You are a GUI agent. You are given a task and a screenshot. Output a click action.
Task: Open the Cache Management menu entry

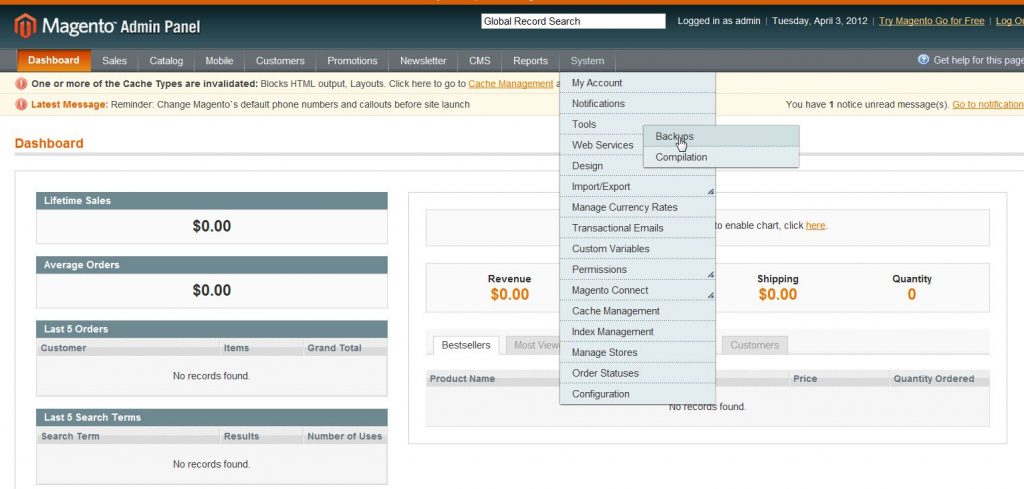(615, 311)
